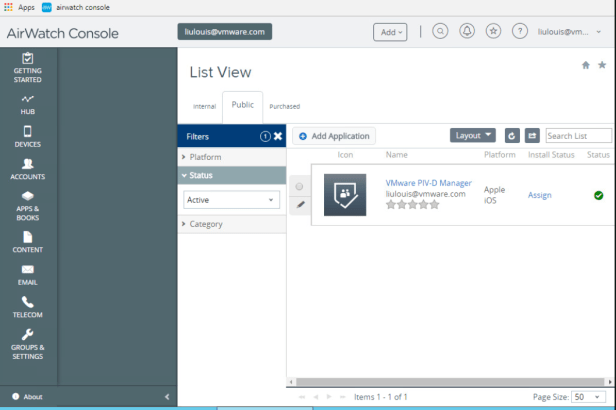The image size is (616, 410).
Task: Collapse the sidebar with left arrow
Action: coord(167,397)
